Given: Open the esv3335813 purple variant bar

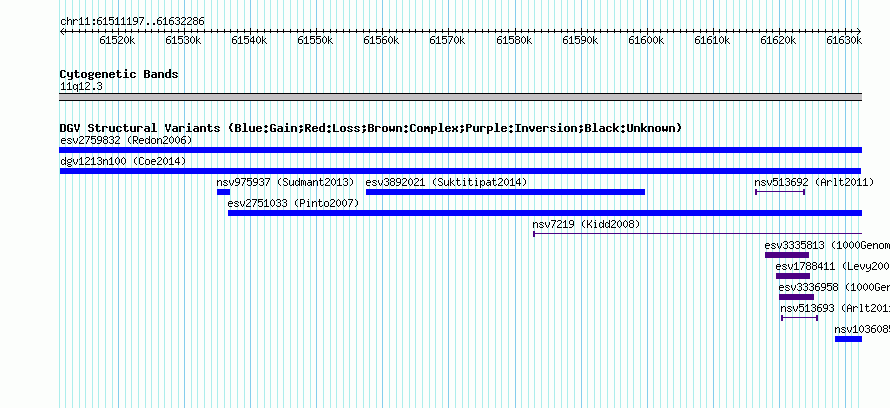Looking at the screenshot, I should pos(787,255).
